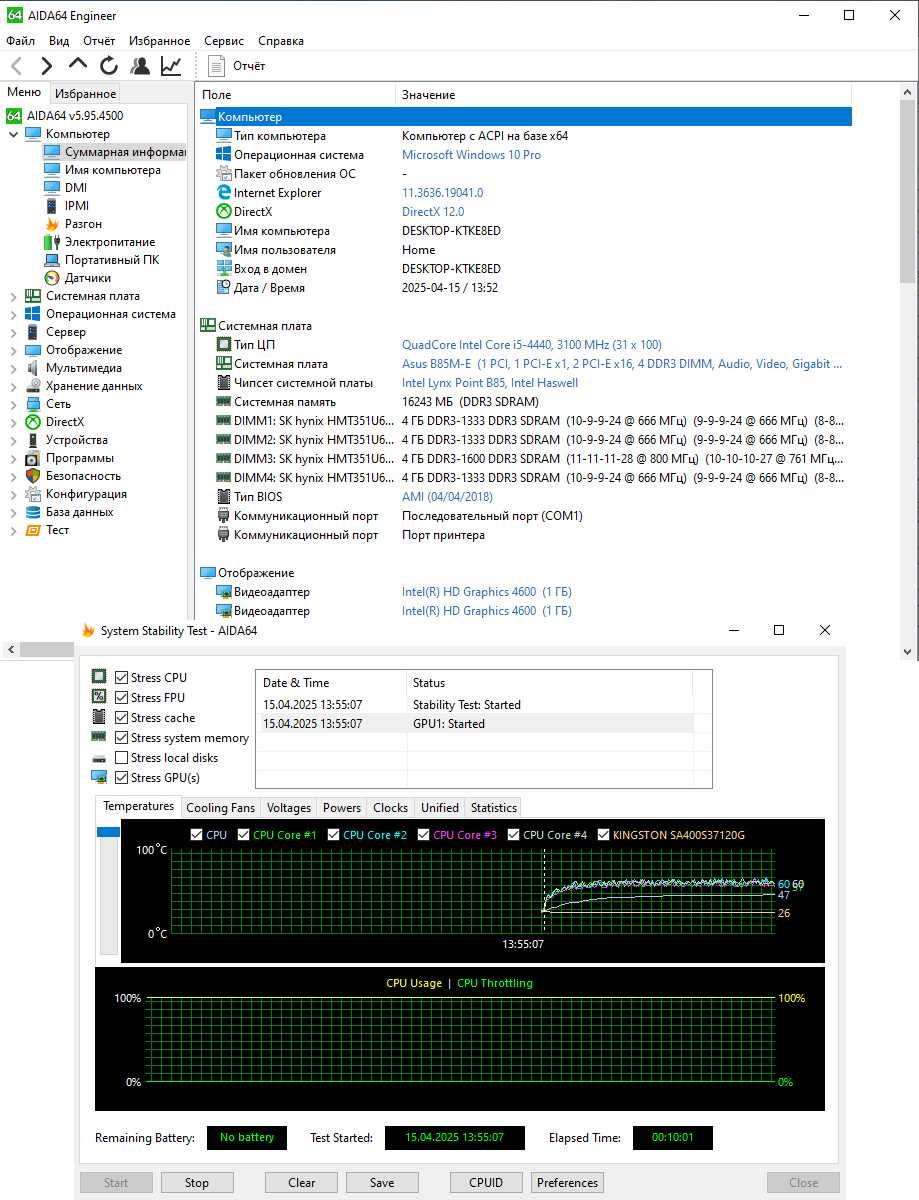Image resolution: width=919 pixels, height=1200 pixels.
Task: Click the DIMM1 memory module icon
Action: pyautogui.click(x=224, y=421)
